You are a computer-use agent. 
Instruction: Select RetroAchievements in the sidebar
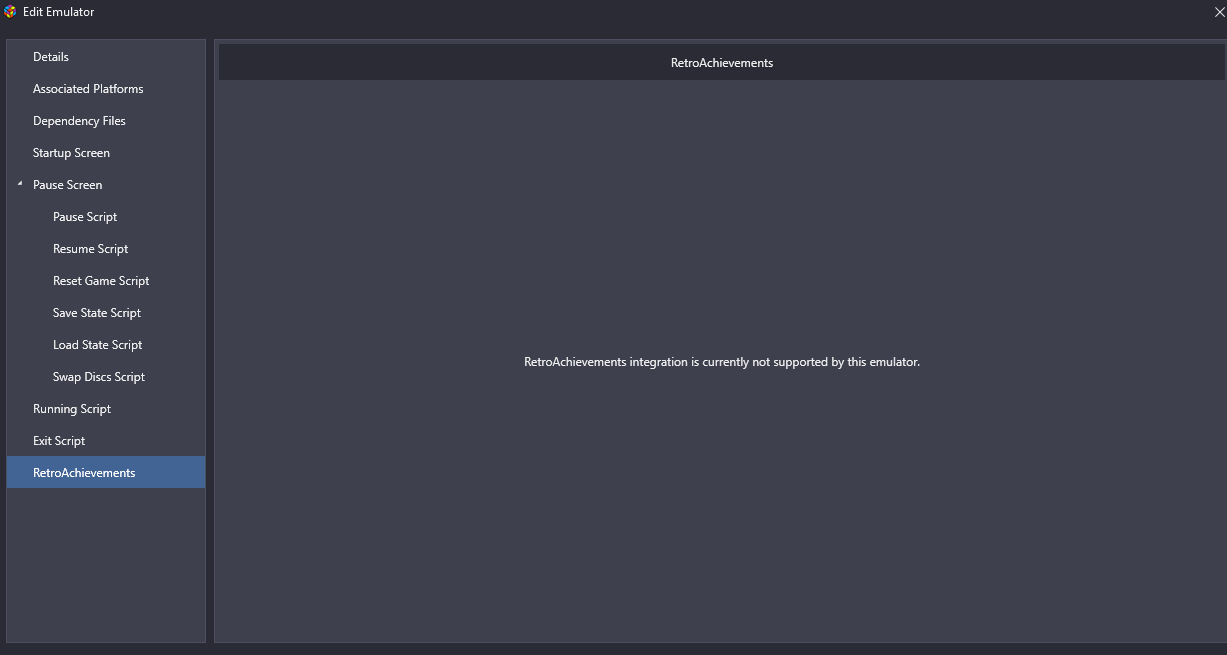[x=84, y=473]
